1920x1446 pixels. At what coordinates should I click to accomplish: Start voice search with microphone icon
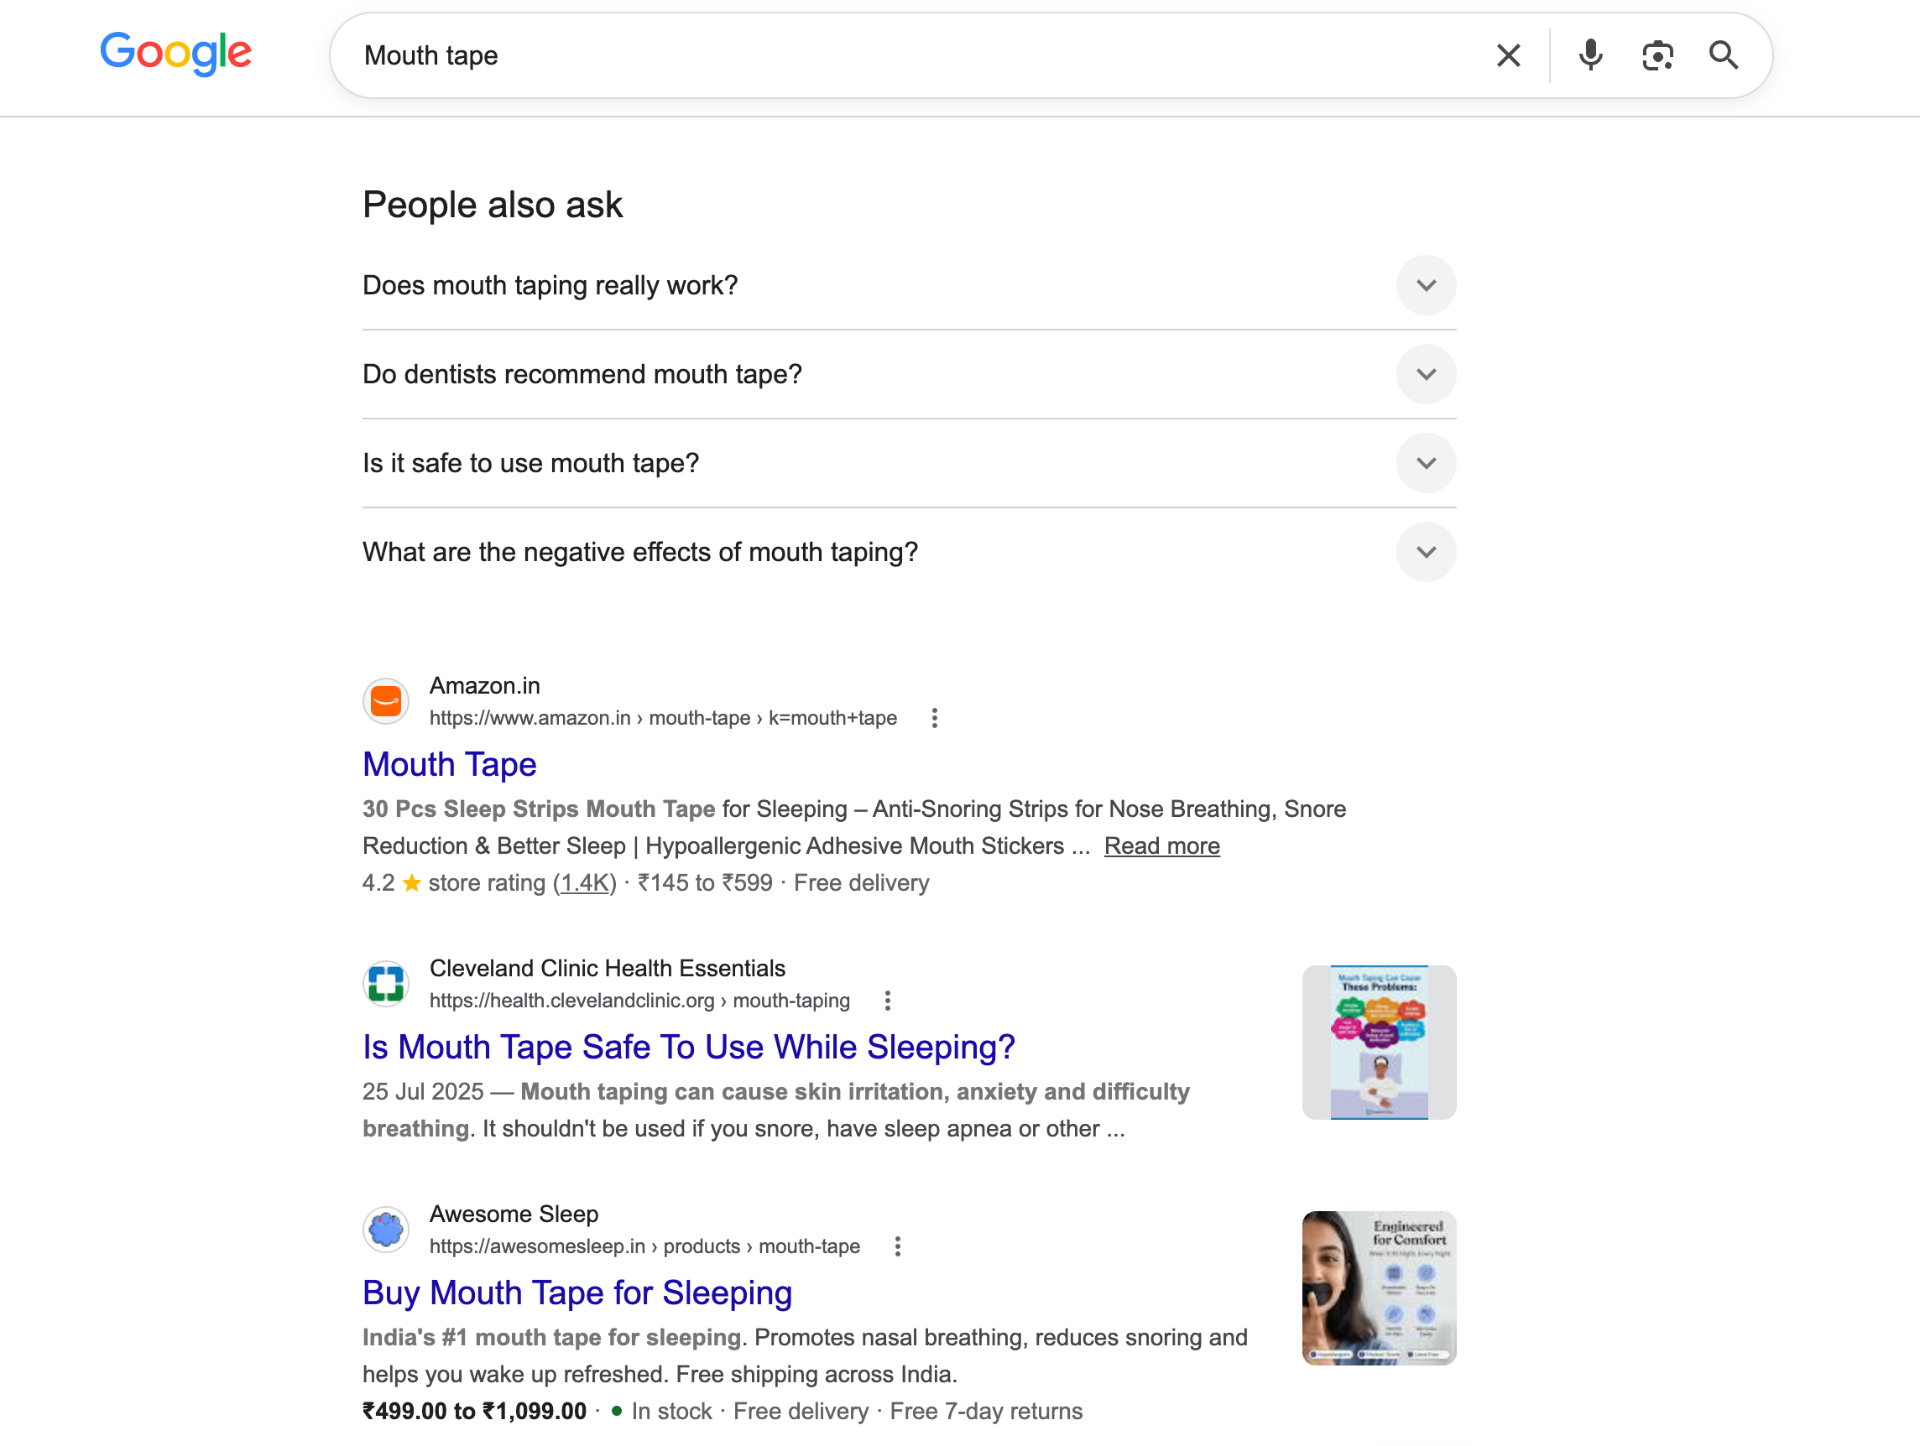(x=1590, y=55)
